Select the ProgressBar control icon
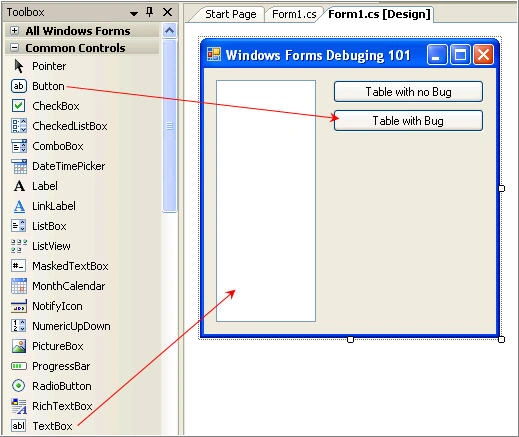Image resolution: width=519 pixels, height=437 pixels. tap(19, 366)
